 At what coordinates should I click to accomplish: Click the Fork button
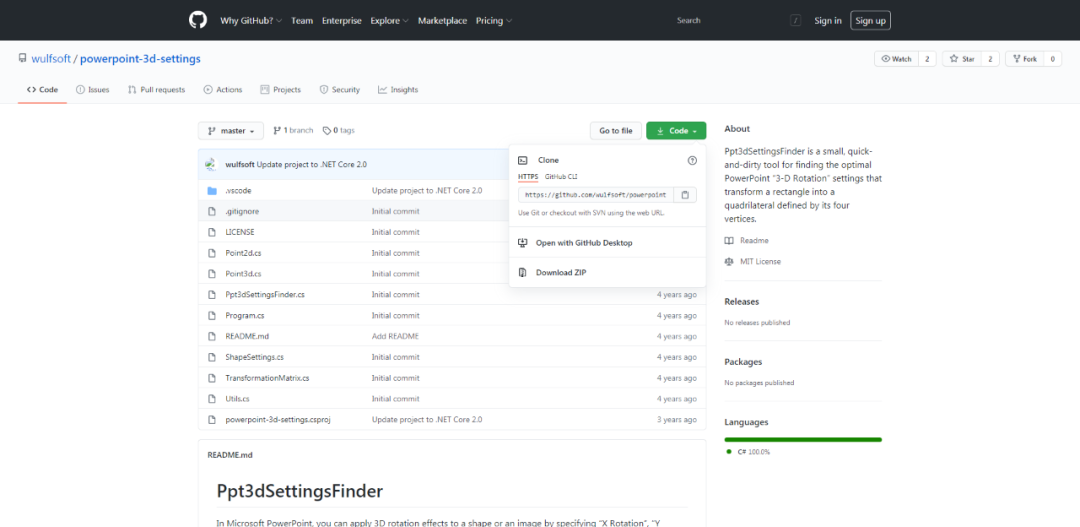[x=1025, y=59]
